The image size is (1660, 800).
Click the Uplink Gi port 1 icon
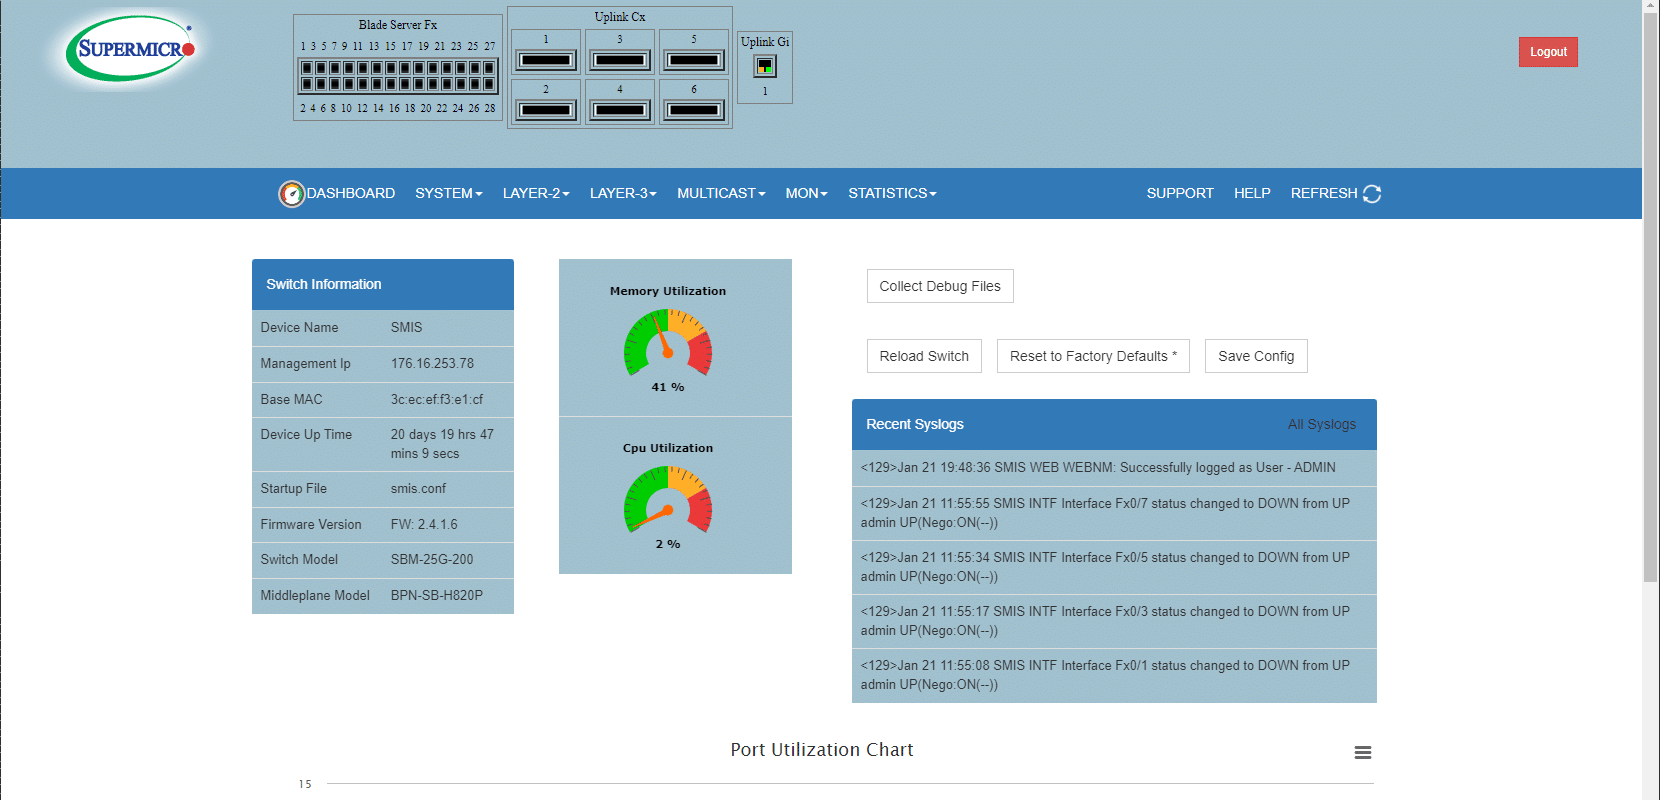click(765, 66)
